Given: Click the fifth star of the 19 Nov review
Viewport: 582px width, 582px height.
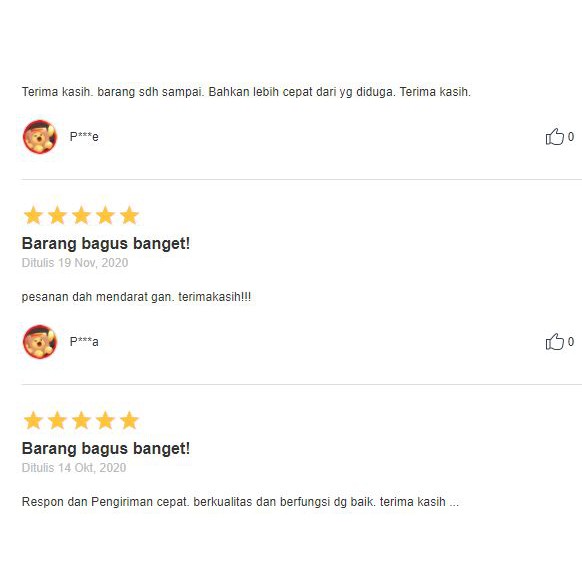Looking at the screenshot, I should coord(129,215).
